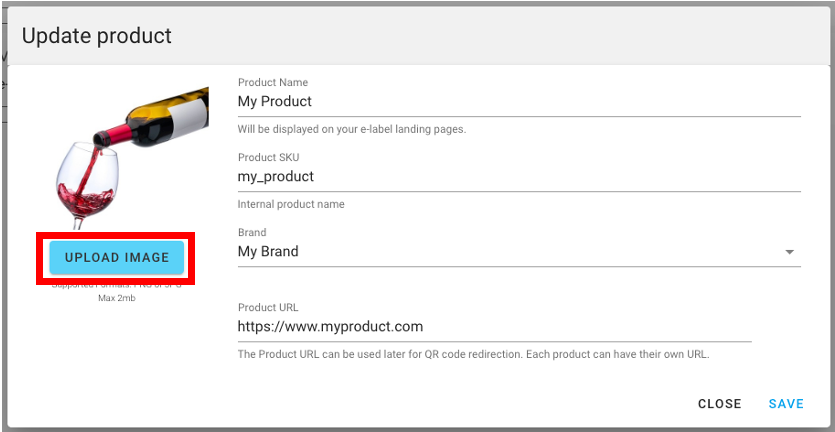Expand the Brand list using the arrow
Viewport: 835px width, 432px height.
(x=790, y=252)
